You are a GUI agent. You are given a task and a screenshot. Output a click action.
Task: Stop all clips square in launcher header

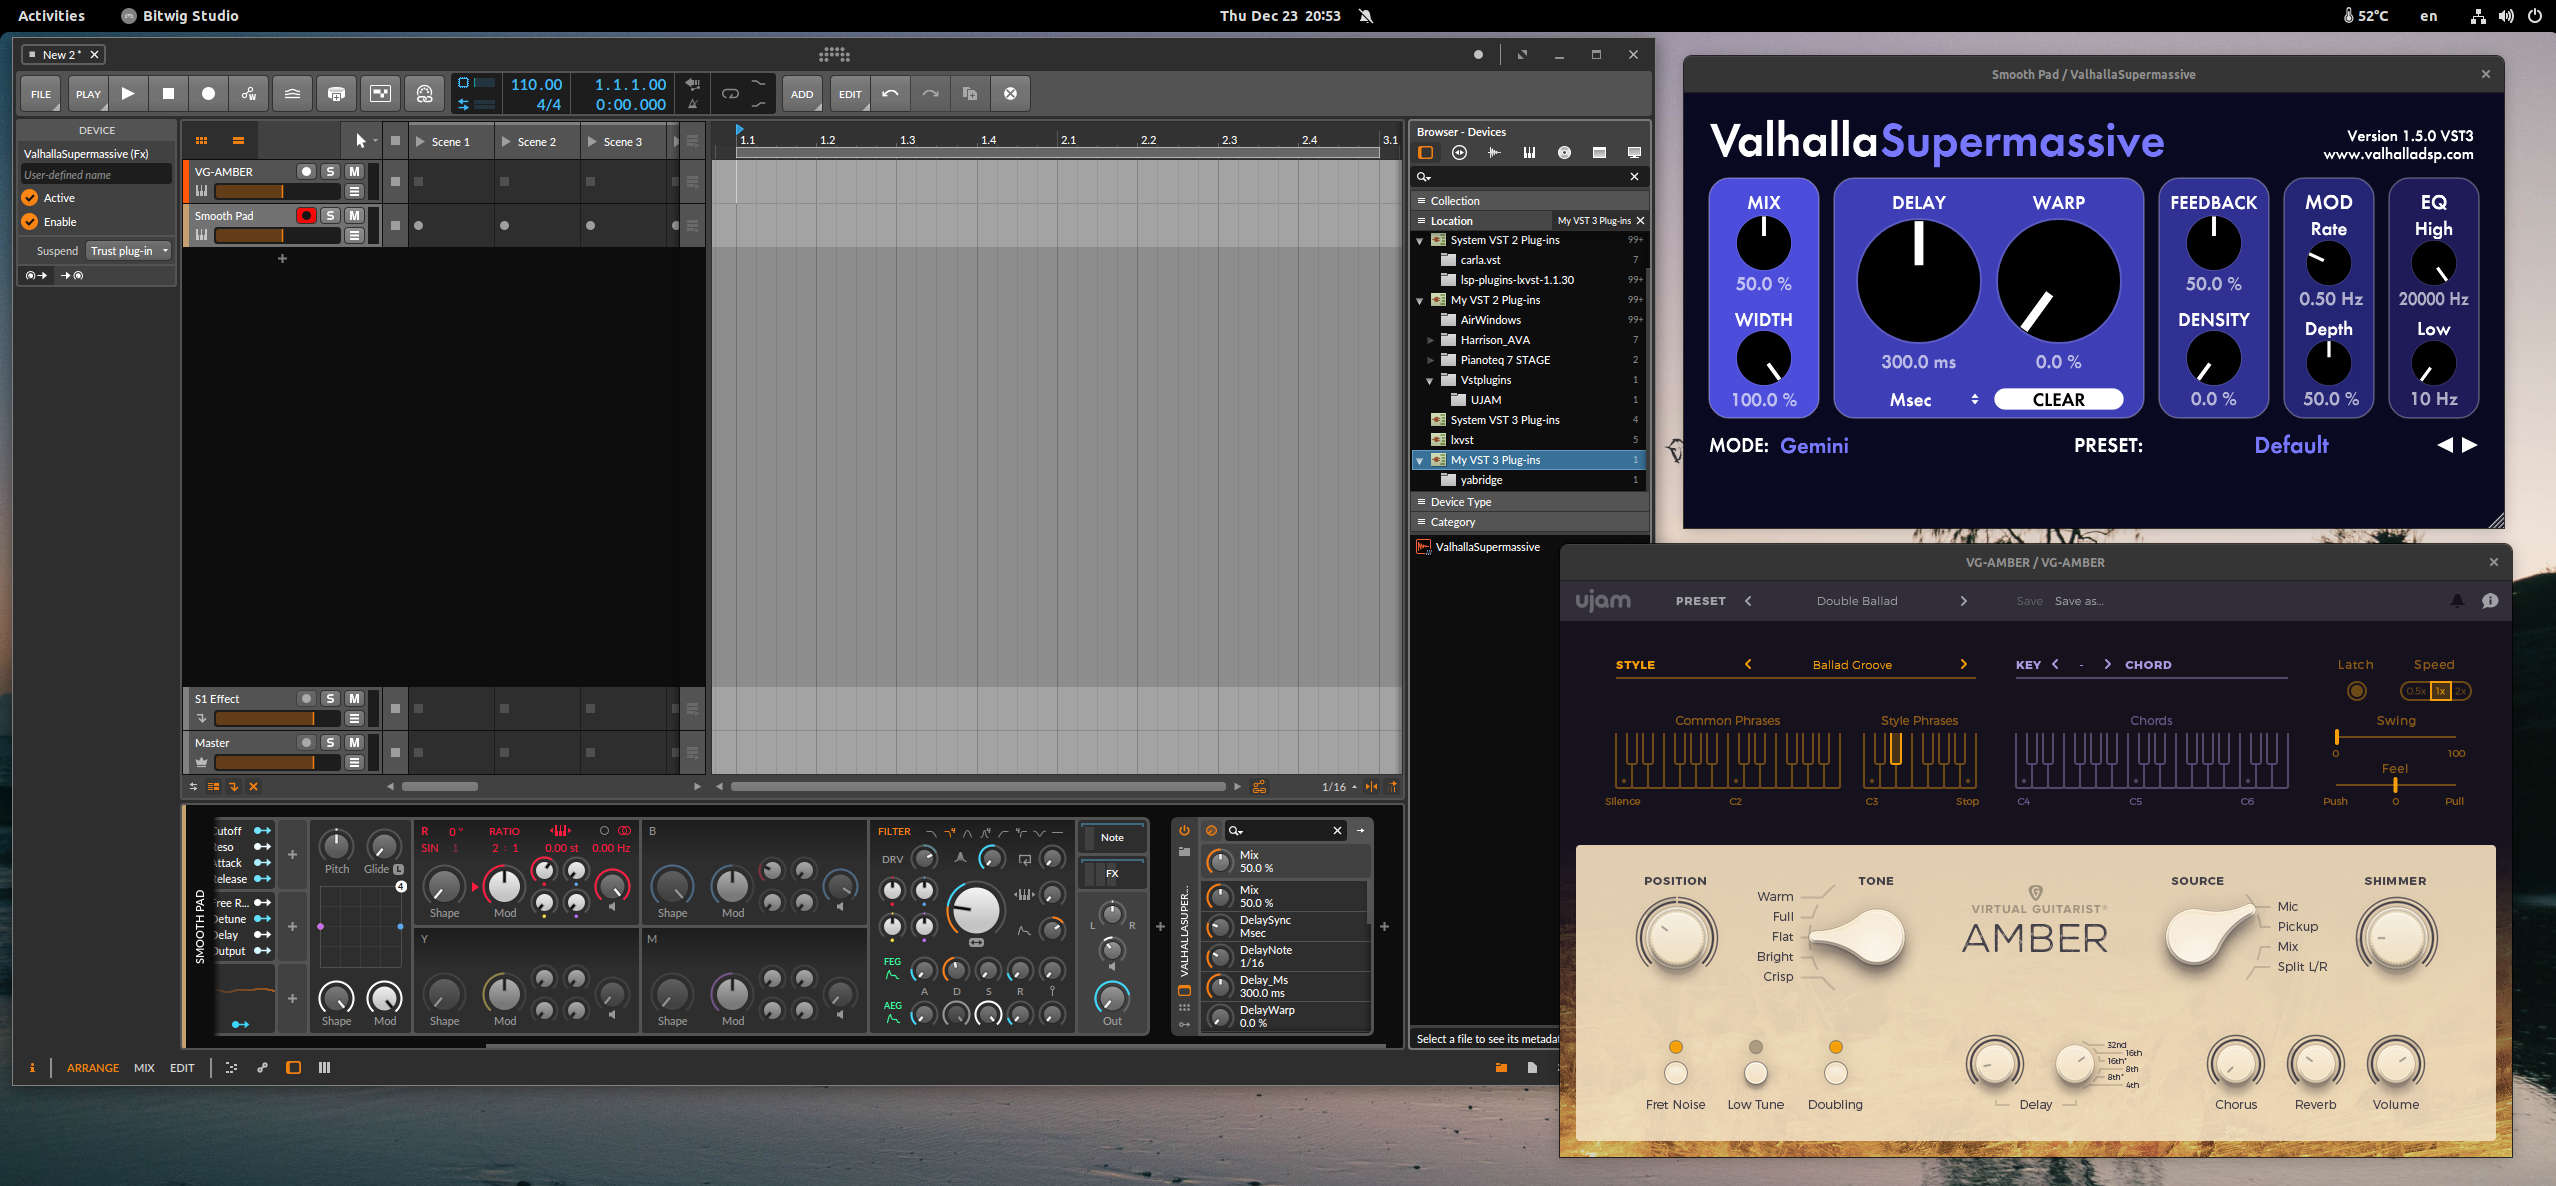pos(395,141)
